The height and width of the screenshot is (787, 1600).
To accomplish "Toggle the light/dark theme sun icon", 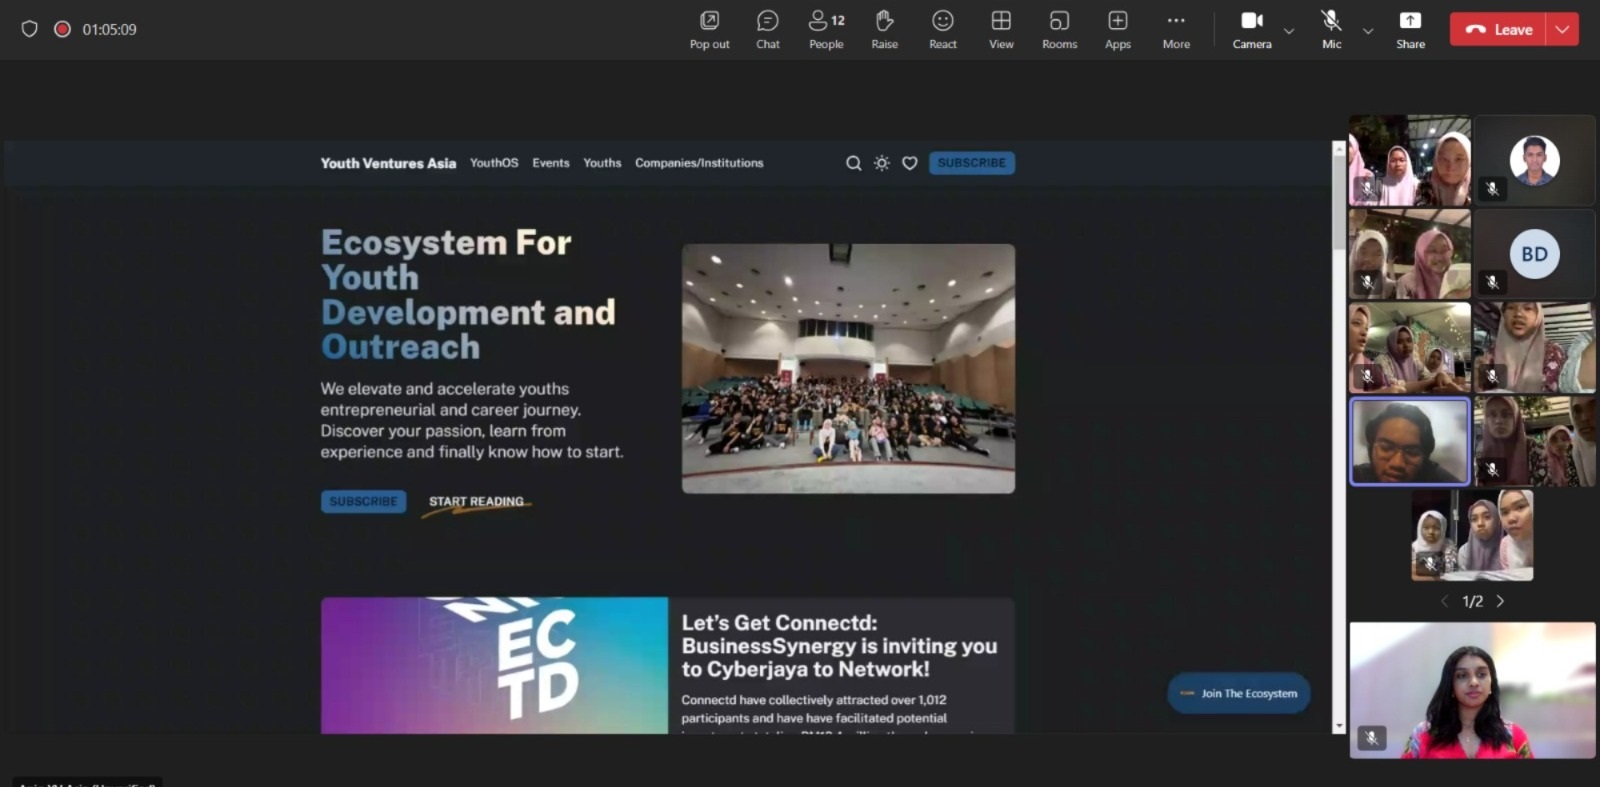I will pyautogui.click(x=881, y=163).
